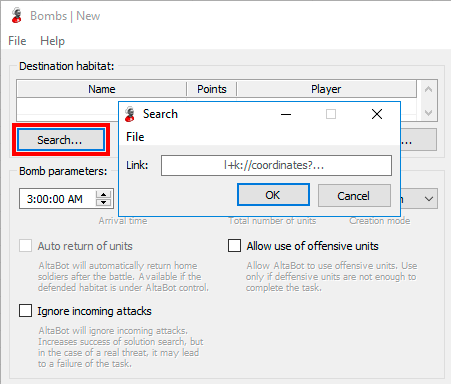This screenshot has height=384, width=451.
Task: Click the Total number of units caption
Action: [x=272, y=221]
